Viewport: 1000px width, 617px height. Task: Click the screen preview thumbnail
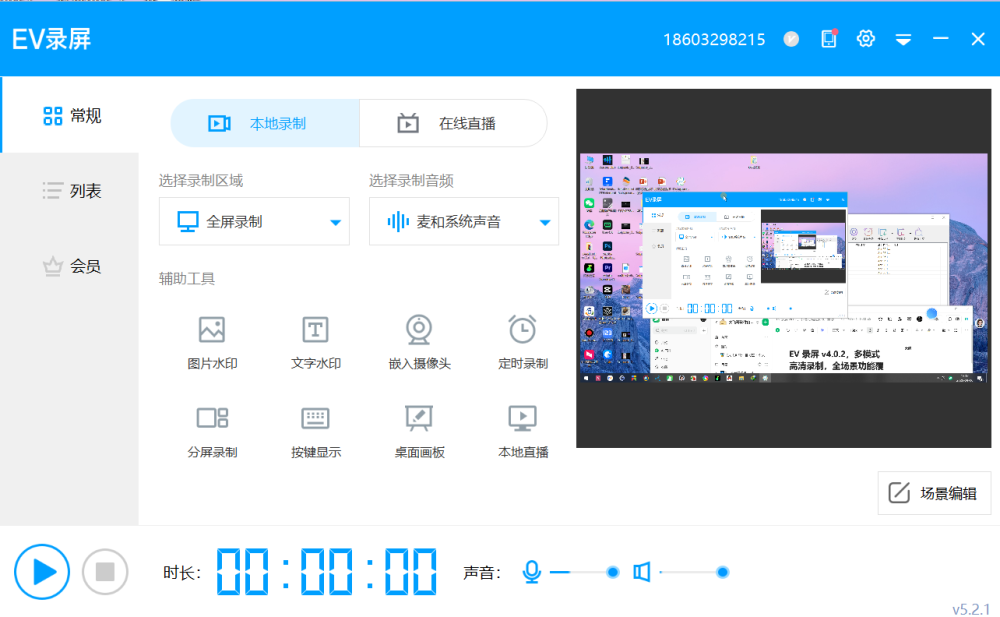(x=783, y=268)
